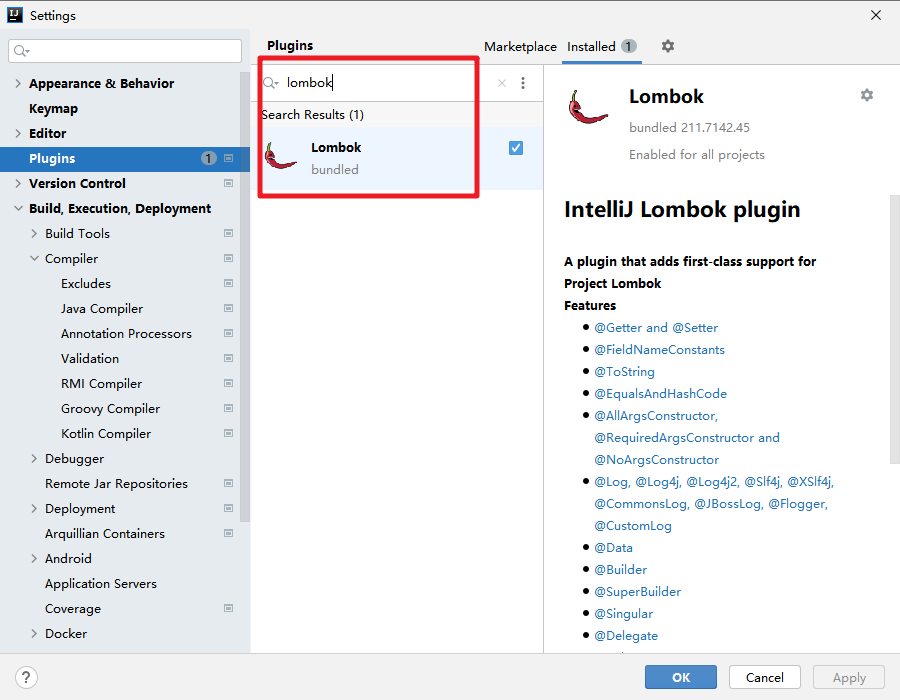Click the Apply button
The image size is (900, 700).
(849, 677)
